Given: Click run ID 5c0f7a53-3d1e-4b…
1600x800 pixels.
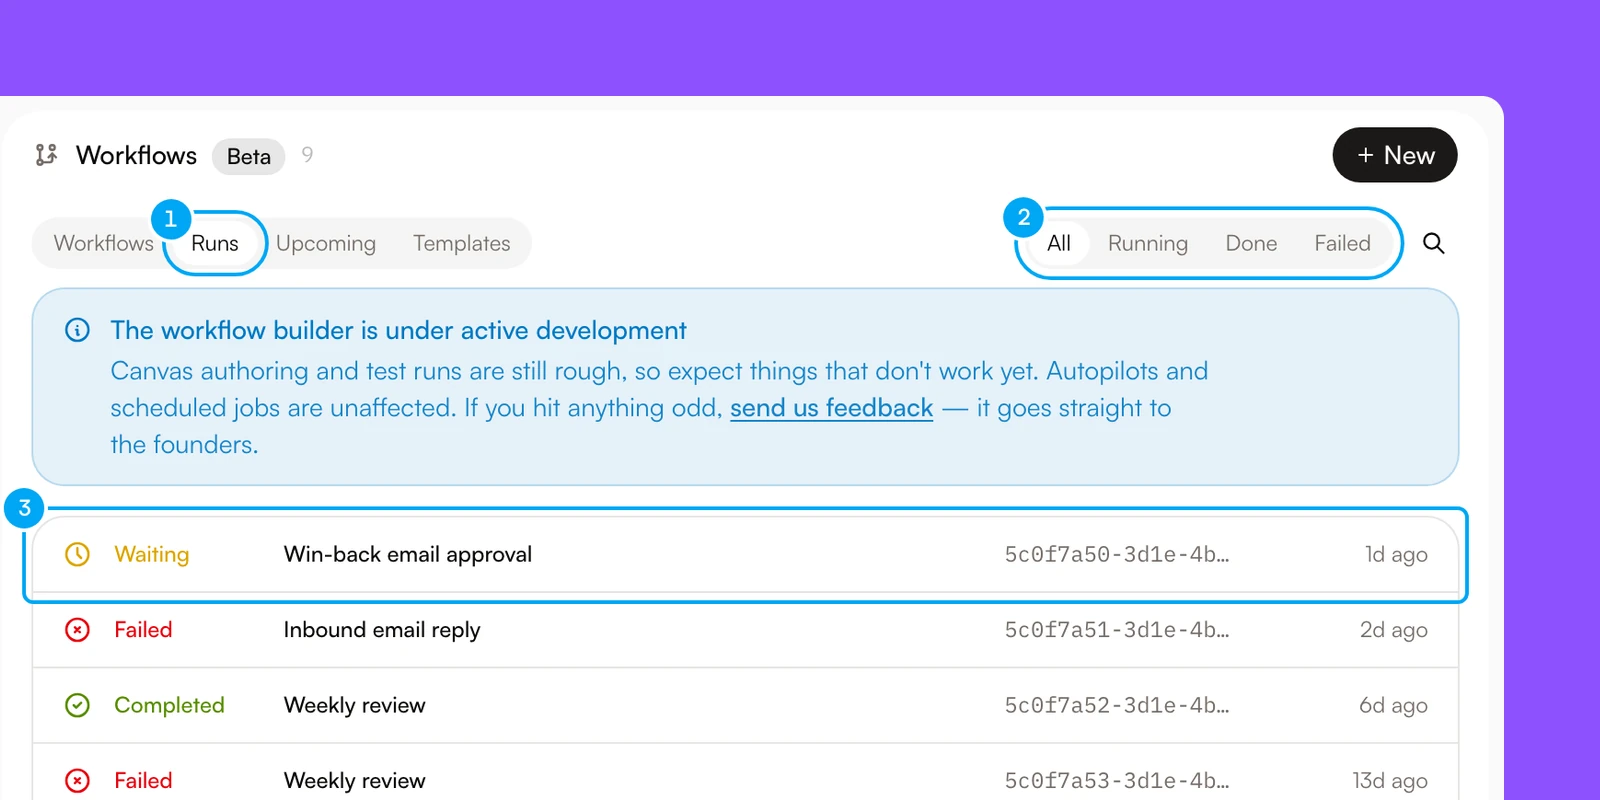Looking at the screenshot, I should (x=1117, y=781).
